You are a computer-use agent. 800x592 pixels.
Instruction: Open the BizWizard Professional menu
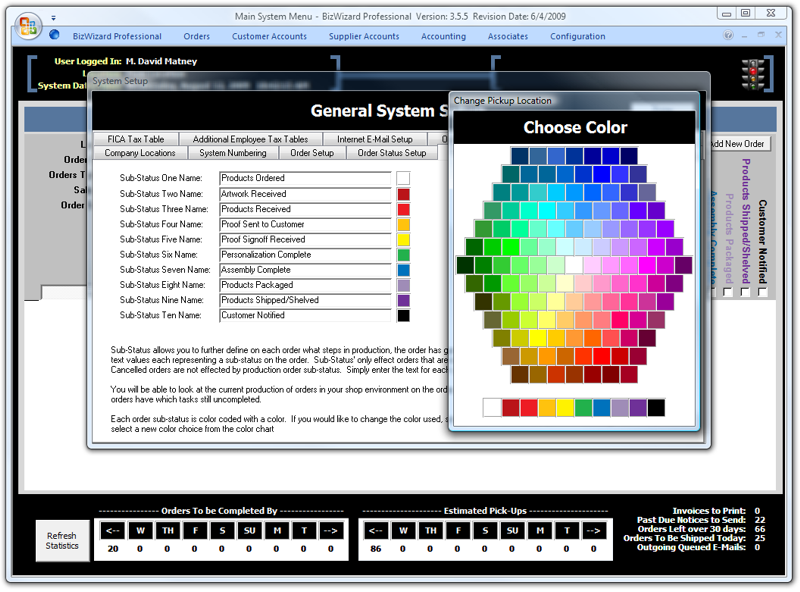coord(117,36)
